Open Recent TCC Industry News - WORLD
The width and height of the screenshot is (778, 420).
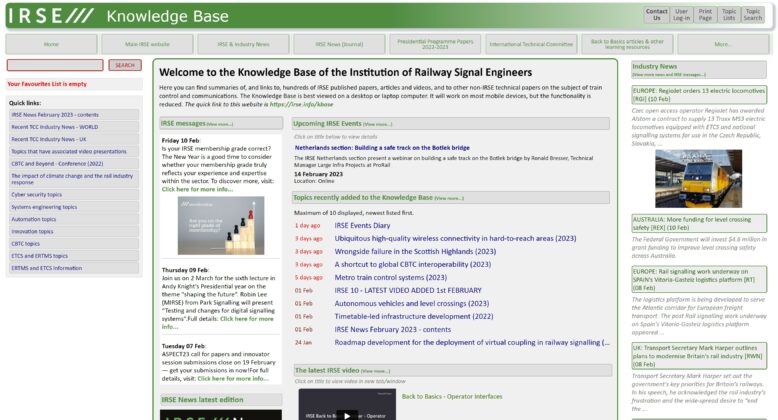(x=73, y=127)
